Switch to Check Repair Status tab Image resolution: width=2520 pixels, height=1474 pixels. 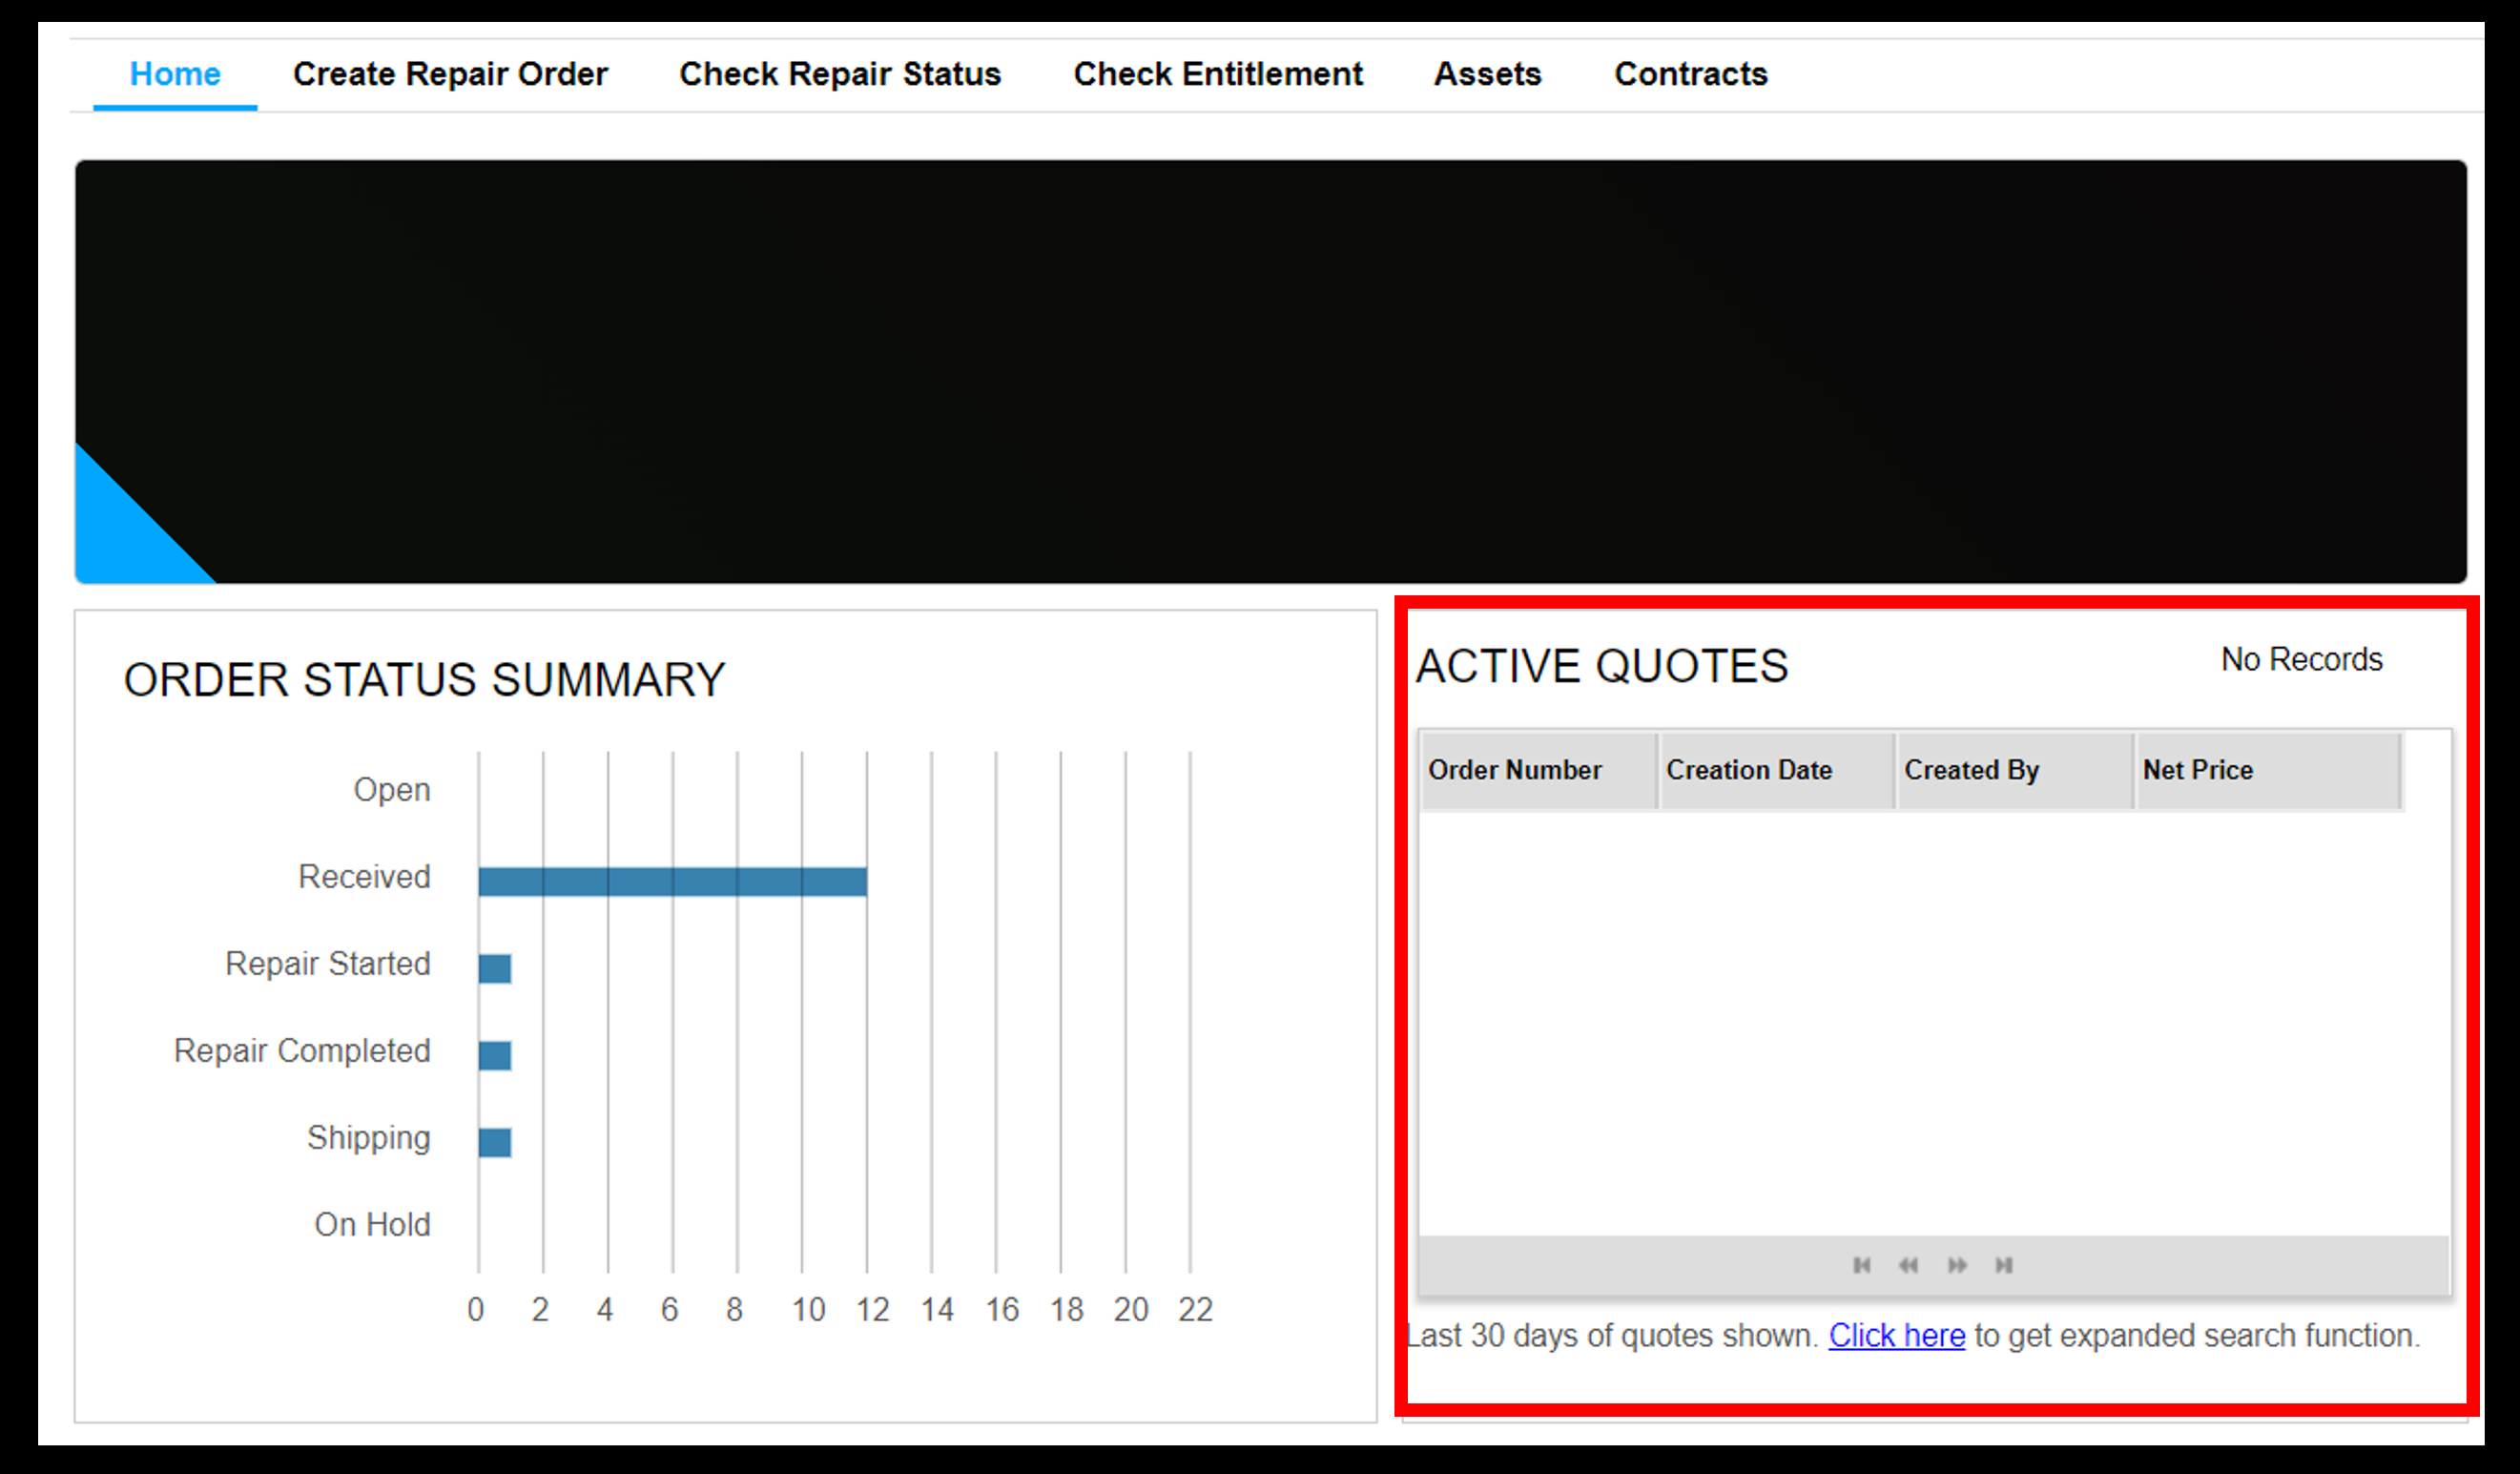pyautogui.click(x=840, y=74)
